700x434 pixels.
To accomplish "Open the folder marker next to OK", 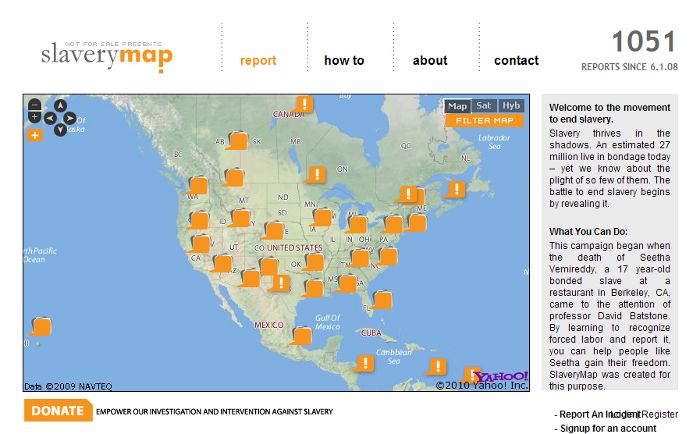I will (312, 262).
